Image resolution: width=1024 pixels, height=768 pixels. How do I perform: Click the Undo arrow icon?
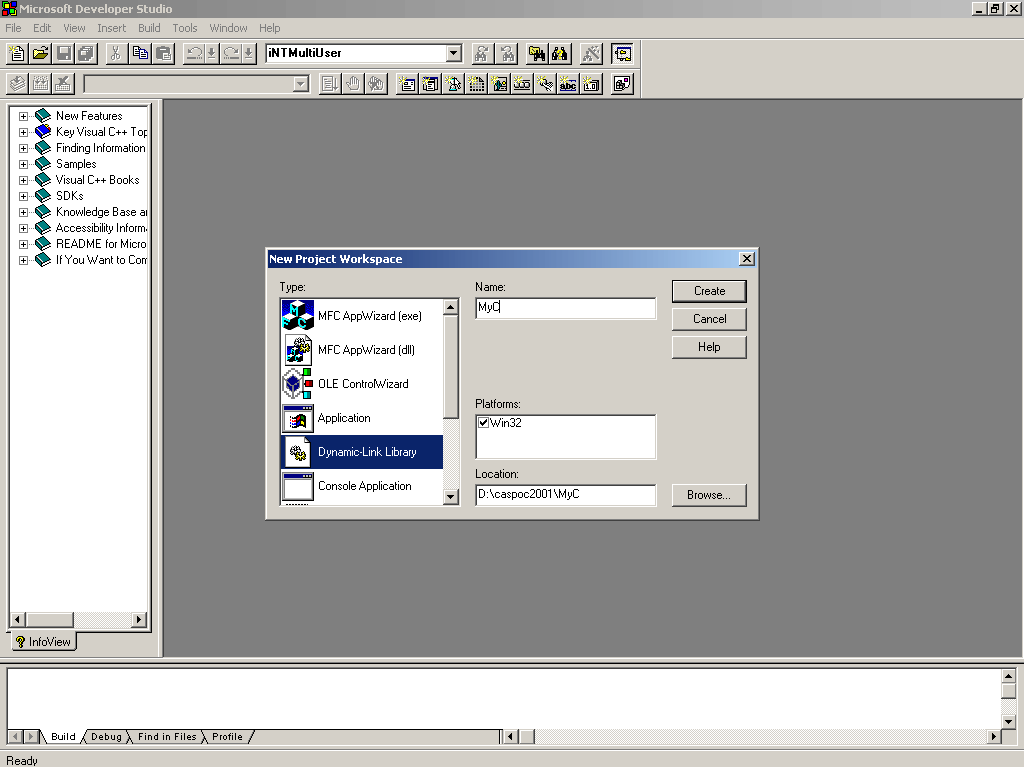tap(194, 54)
